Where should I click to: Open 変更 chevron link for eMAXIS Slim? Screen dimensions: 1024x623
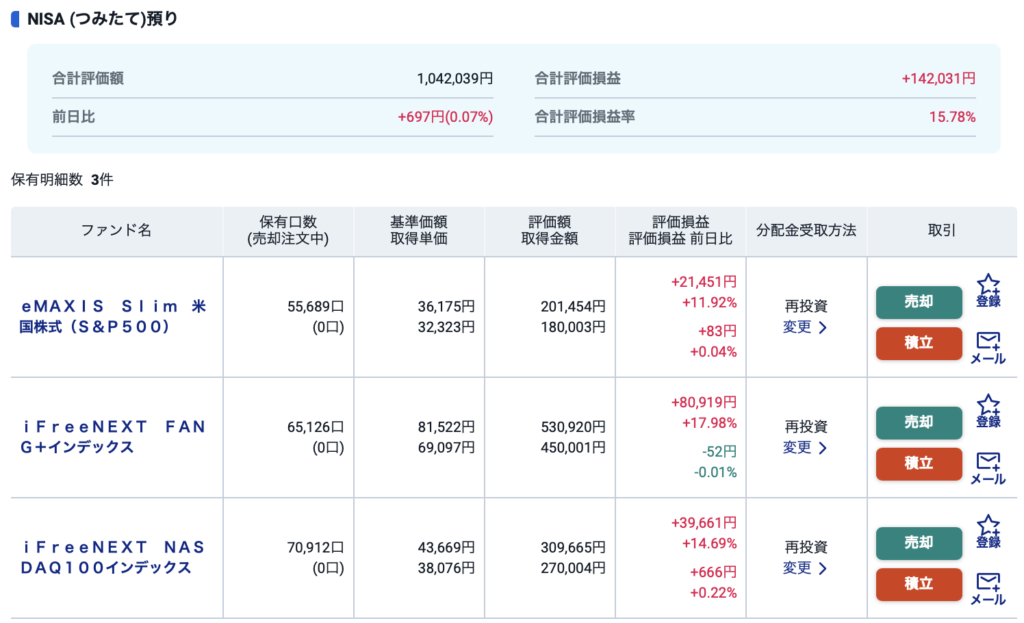[805, 327]
